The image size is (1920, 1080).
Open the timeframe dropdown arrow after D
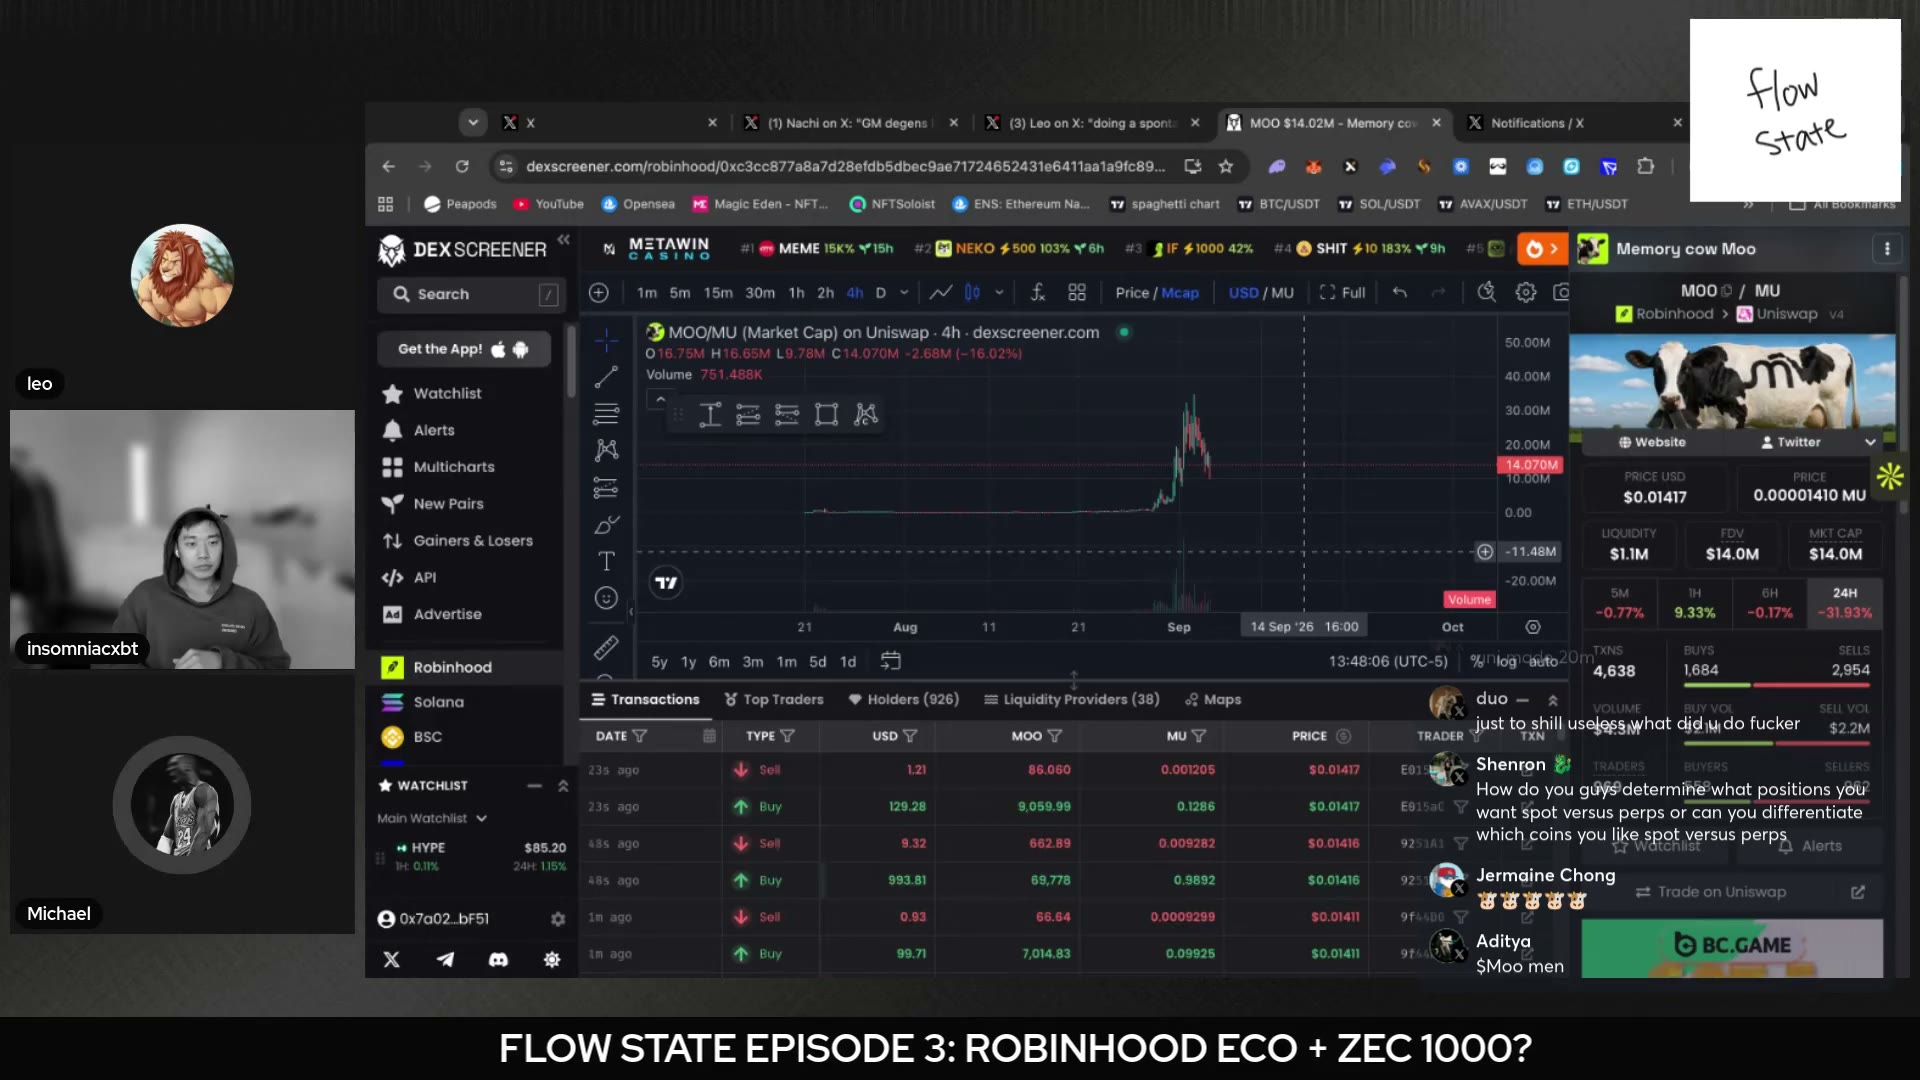(904, 292)
